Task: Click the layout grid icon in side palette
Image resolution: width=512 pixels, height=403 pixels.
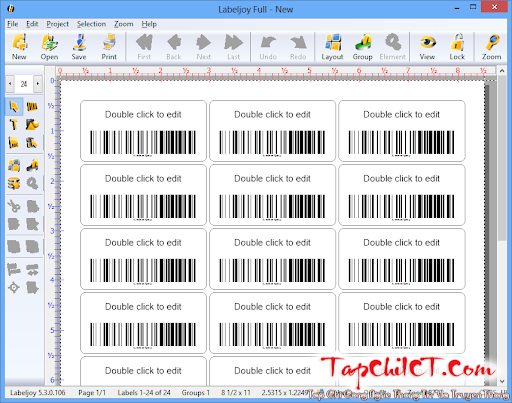Action: [14, 165]
